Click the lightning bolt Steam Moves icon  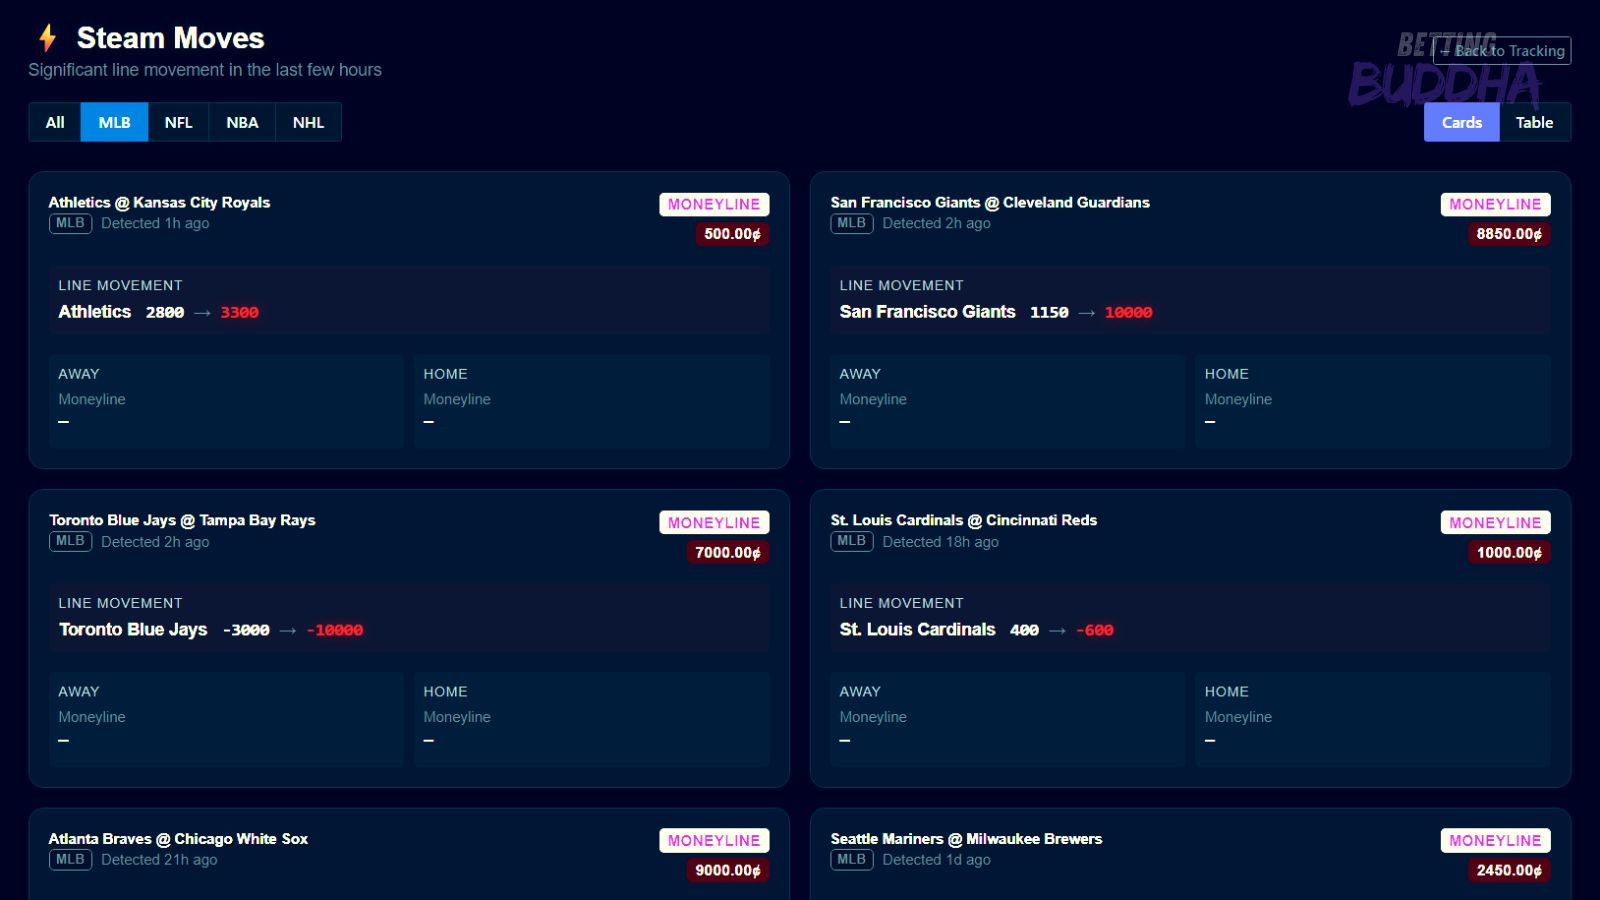pyautogui.click(x=47, y=38)
